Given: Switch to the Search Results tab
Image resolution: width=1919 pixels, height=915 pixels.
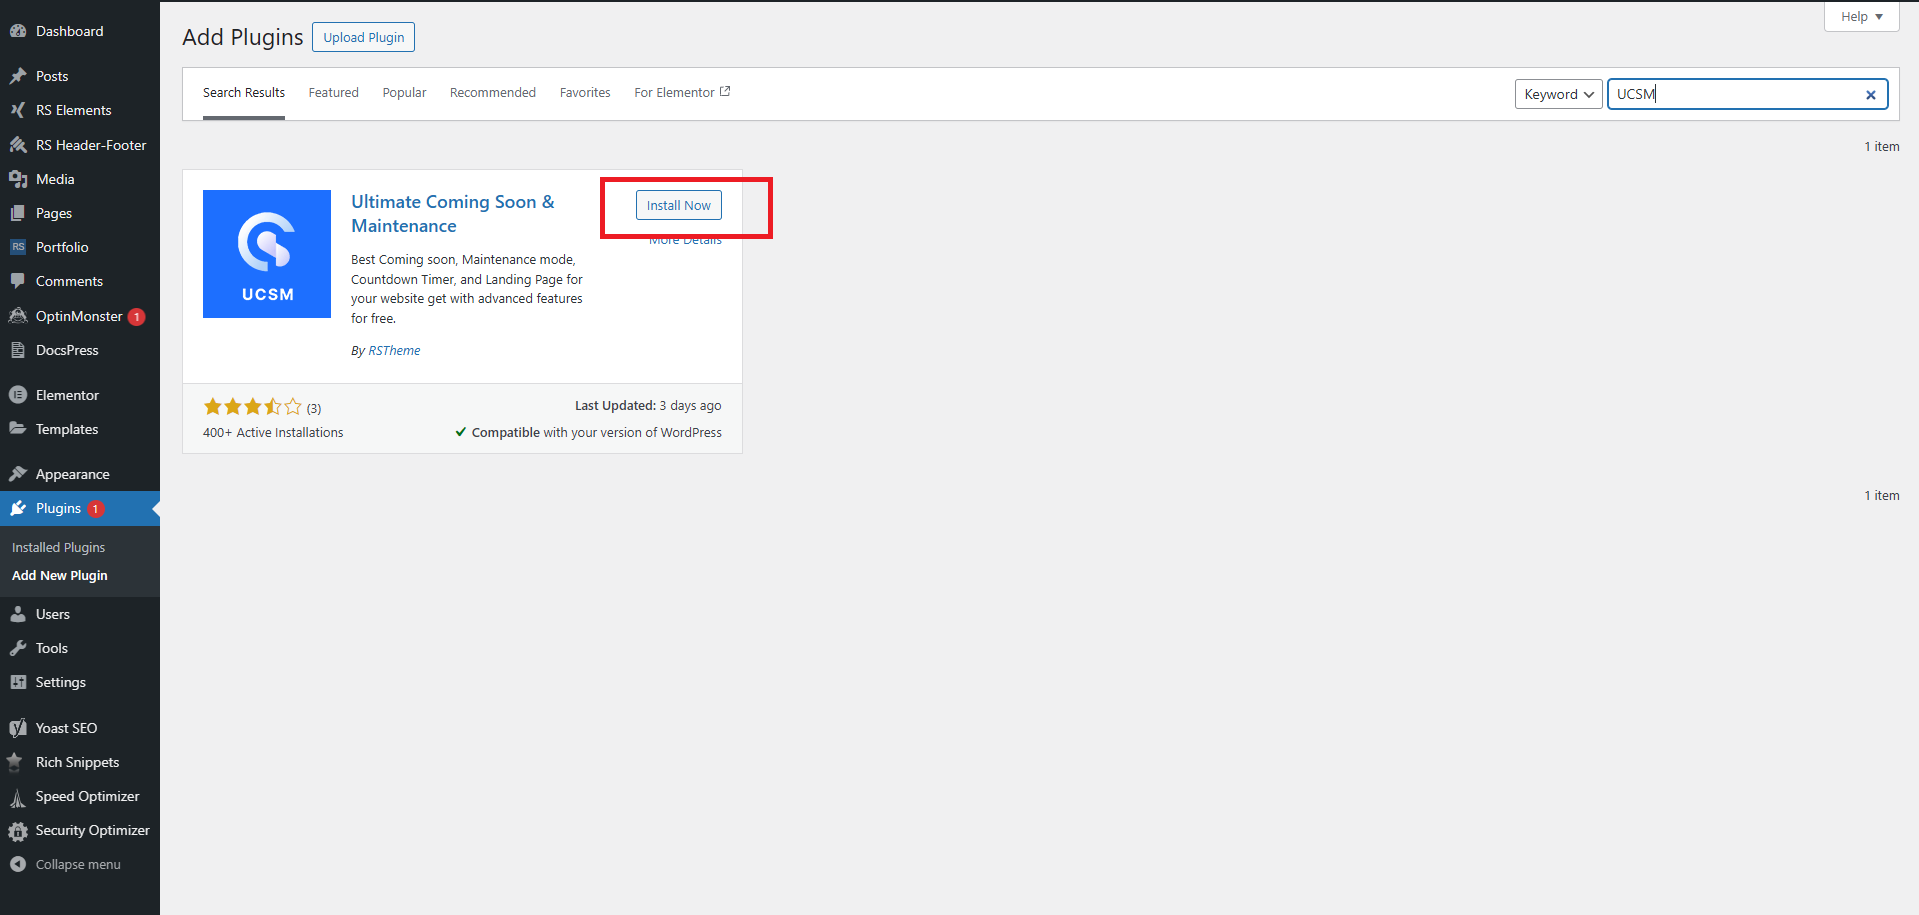Looking at the screenshot, I should click(244, 93).
